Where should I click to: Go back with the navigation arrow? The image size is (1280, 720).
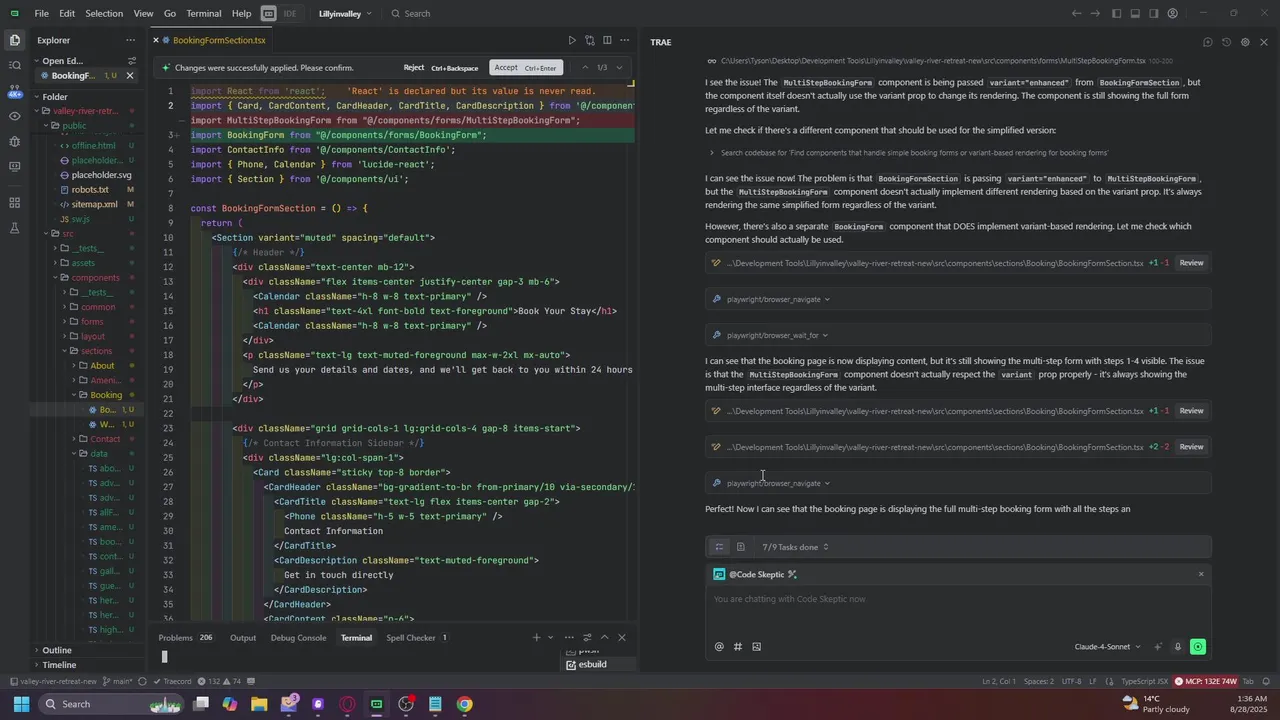pyautogui.click(x=1076, y=13)
